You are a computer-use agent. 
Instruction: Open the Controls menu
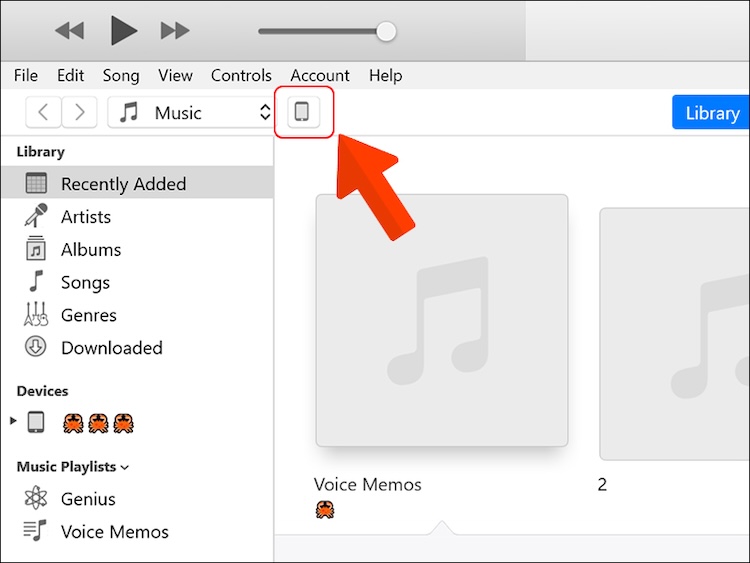point(241,76)
